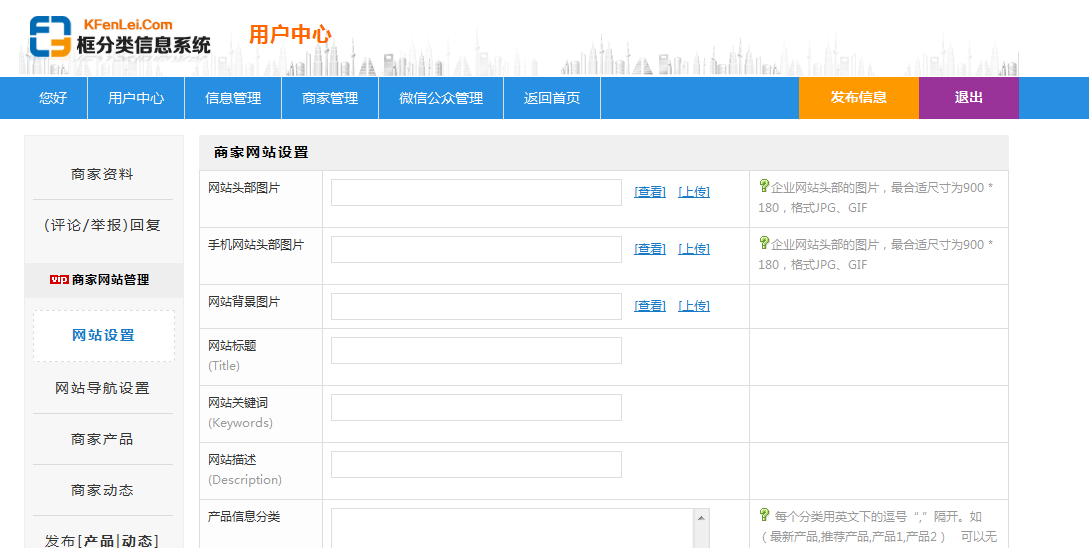Click 上传 link for 网站背景图片
Screen dimensions: 1089x548
click(694, 306)
